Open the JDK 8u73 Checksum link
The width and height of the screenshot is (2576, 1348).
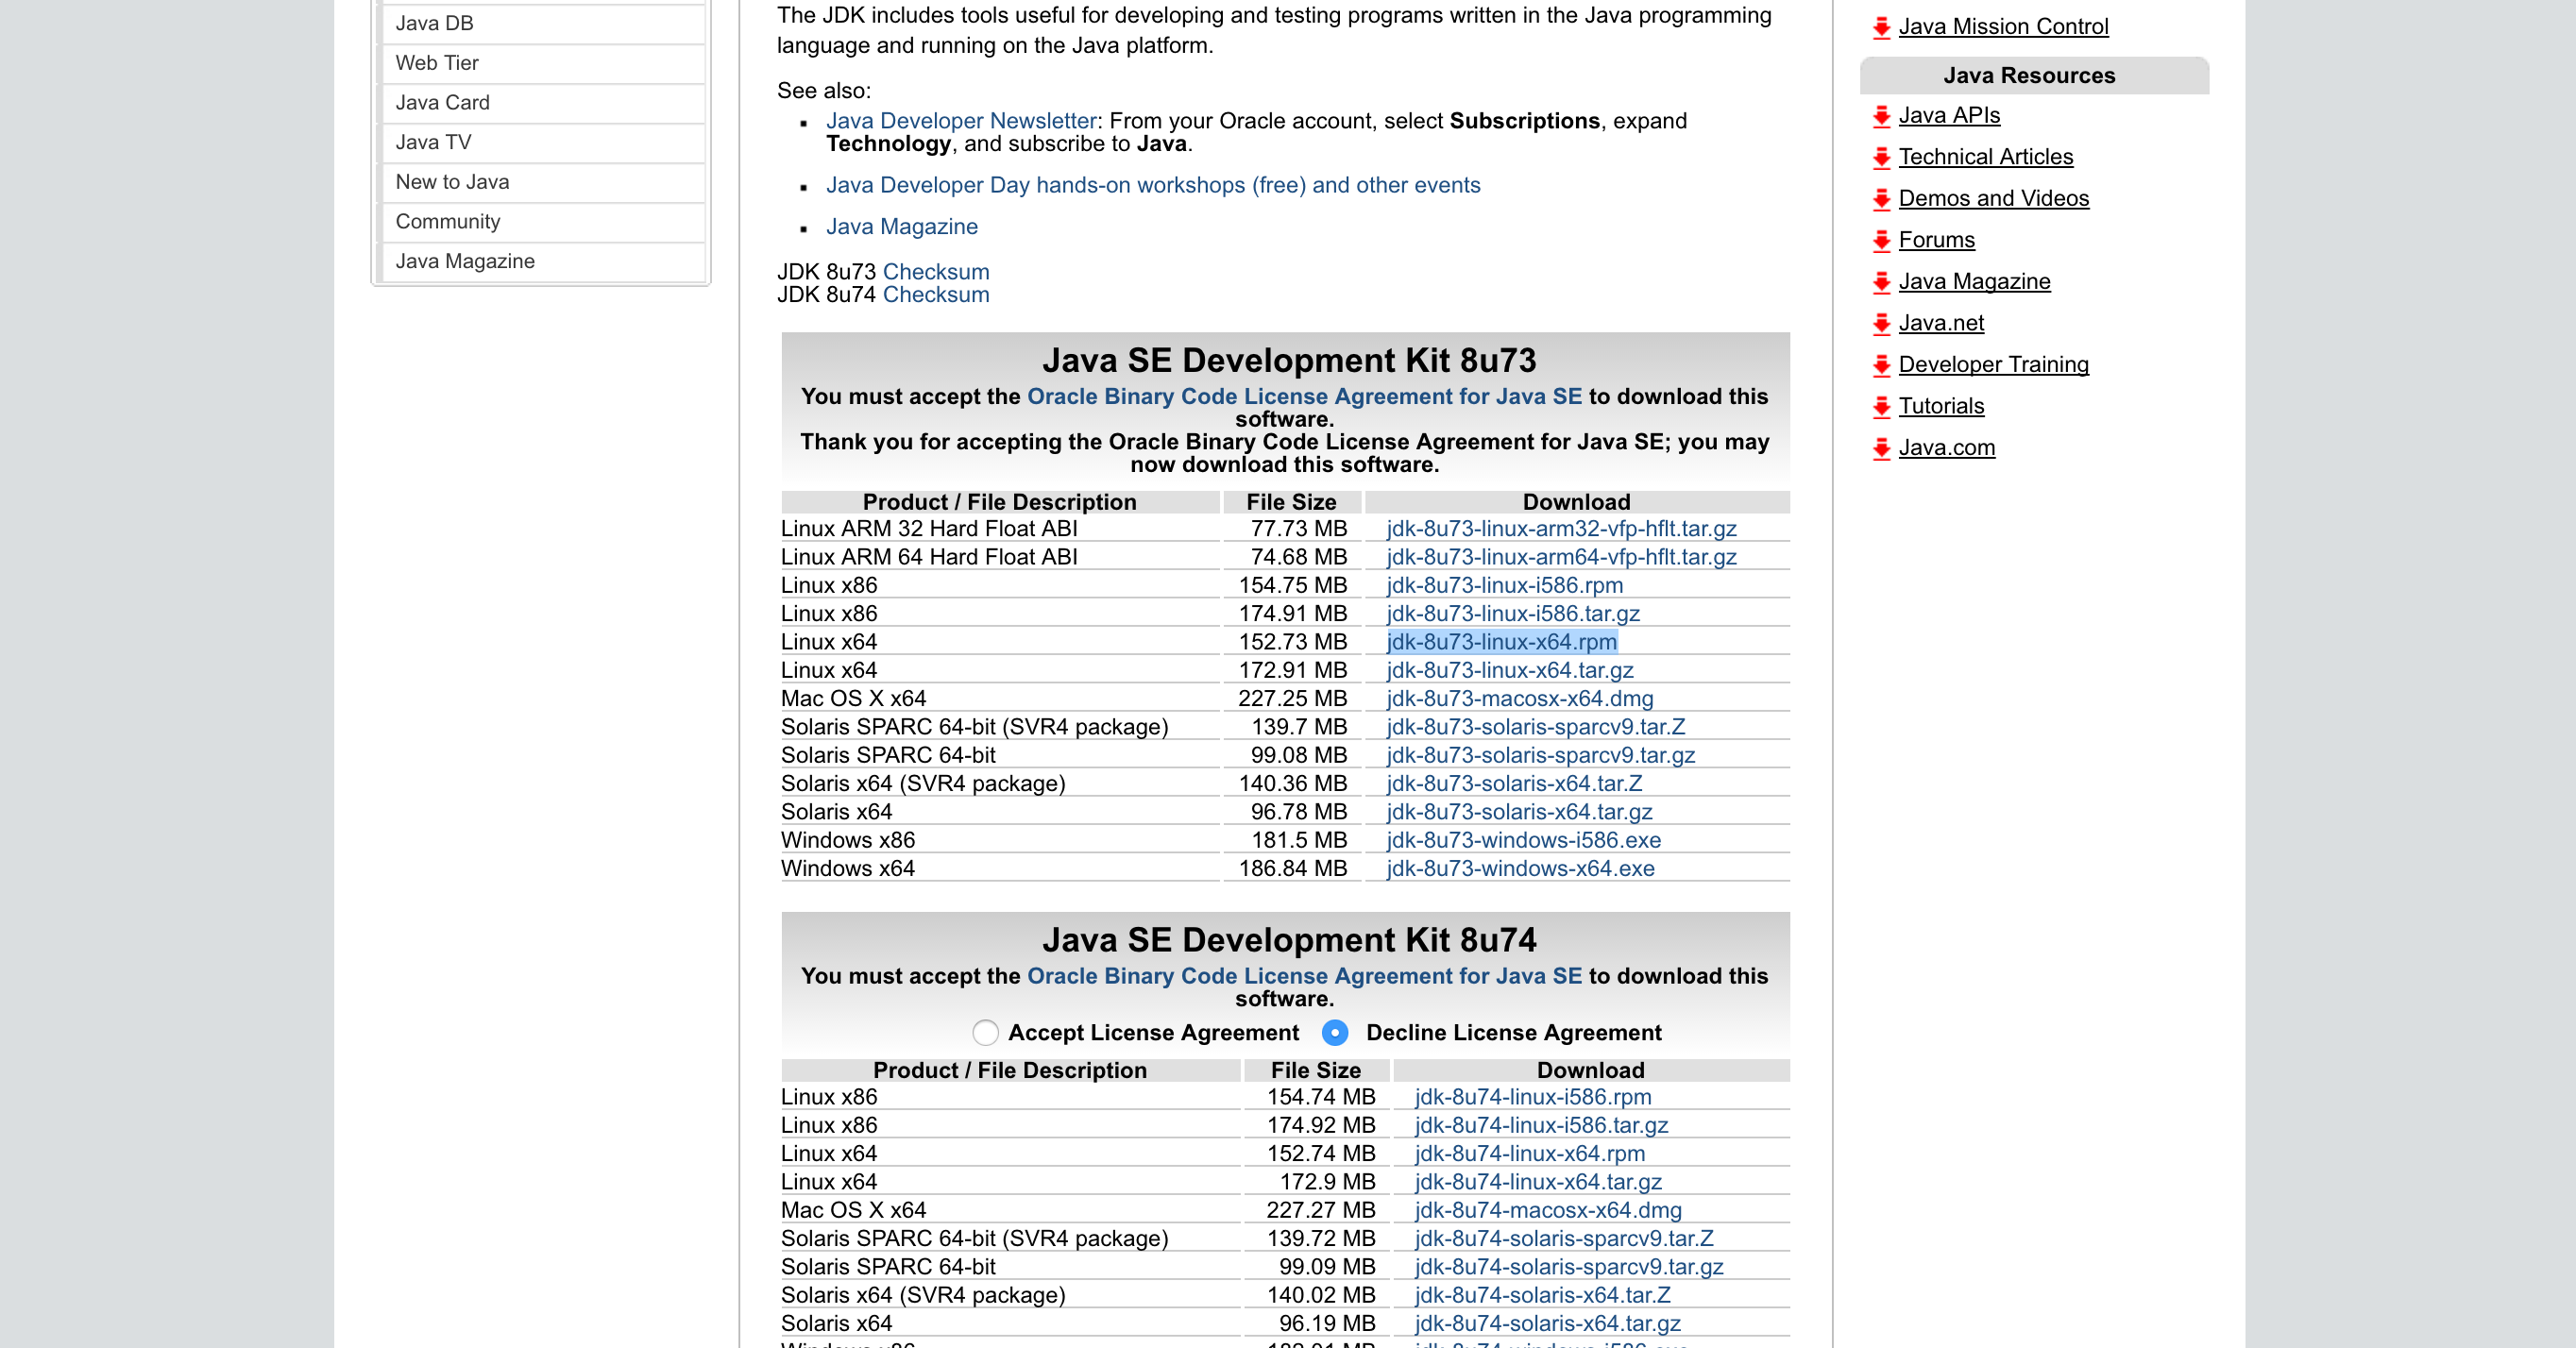pos(936,271)
